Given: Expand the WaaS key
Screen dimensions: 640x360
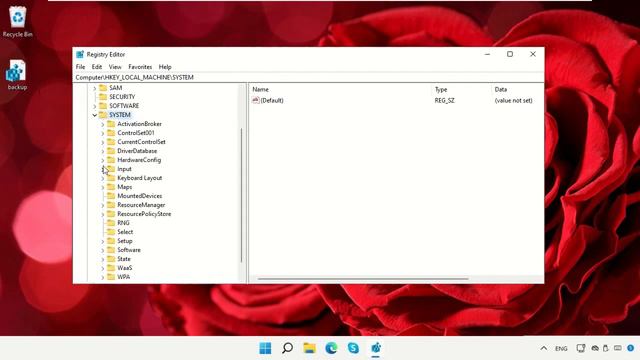Looking at the screenshot, I should (103, 268).
